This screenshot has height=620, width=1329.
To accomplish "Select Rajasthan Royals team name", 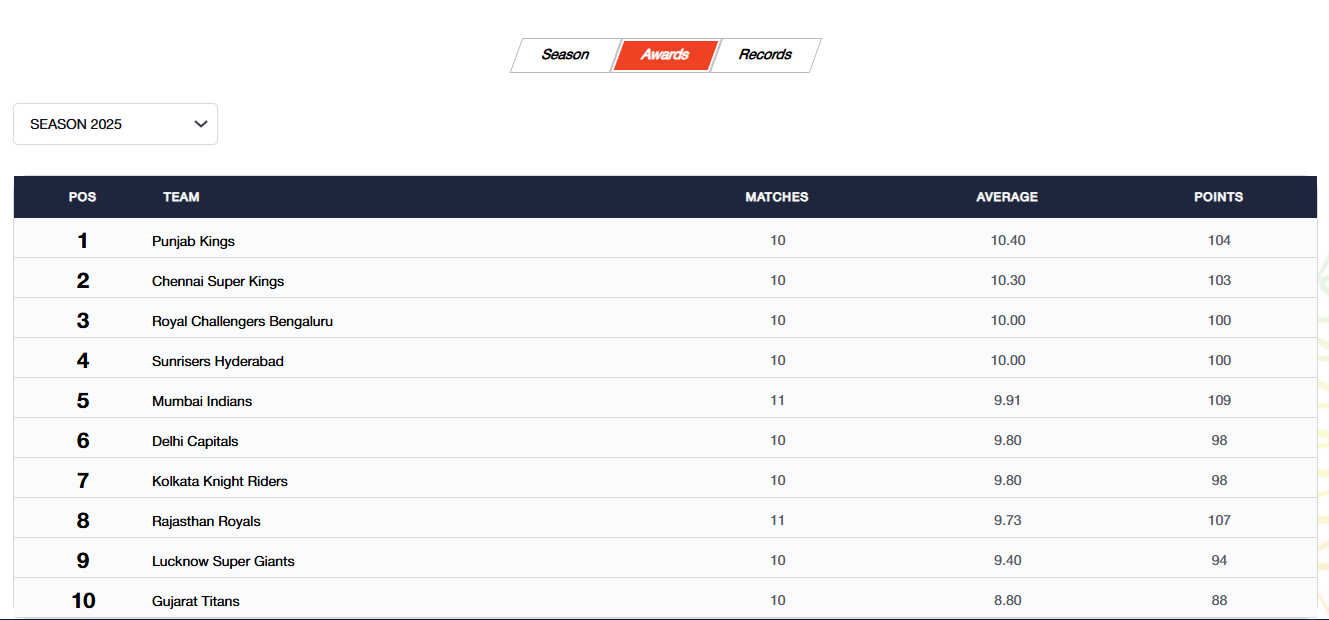I will coord(206,521).
